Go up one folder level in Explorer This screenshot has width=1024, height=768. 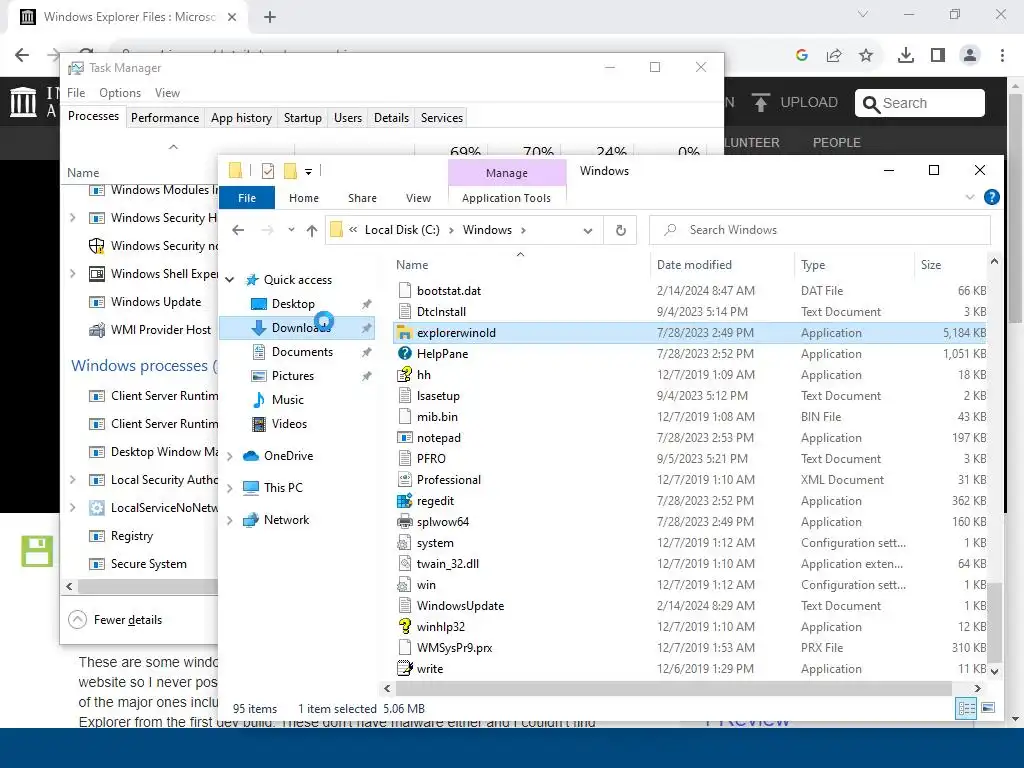[312, 230]
